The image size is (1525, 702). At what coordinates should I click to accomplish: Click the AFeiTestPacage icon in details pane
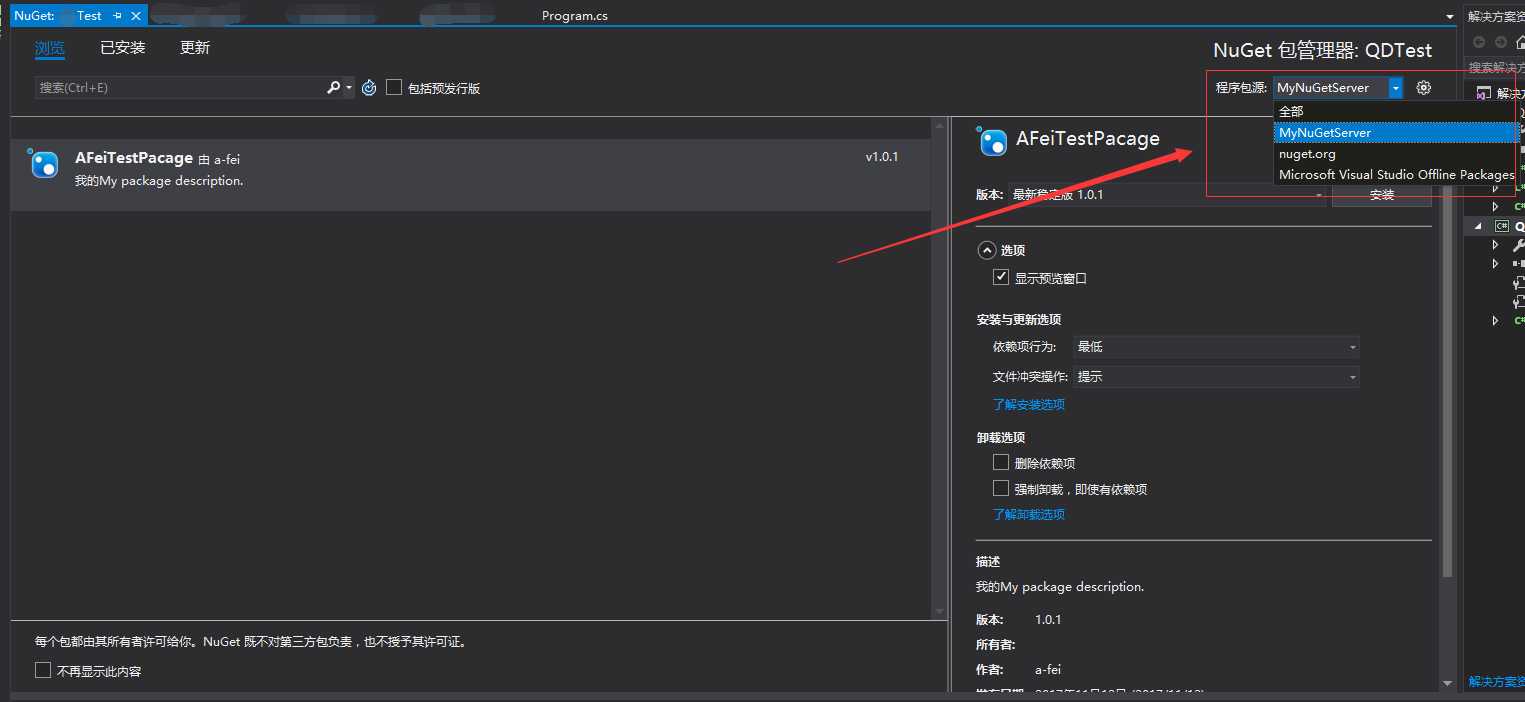click(992, 142)
